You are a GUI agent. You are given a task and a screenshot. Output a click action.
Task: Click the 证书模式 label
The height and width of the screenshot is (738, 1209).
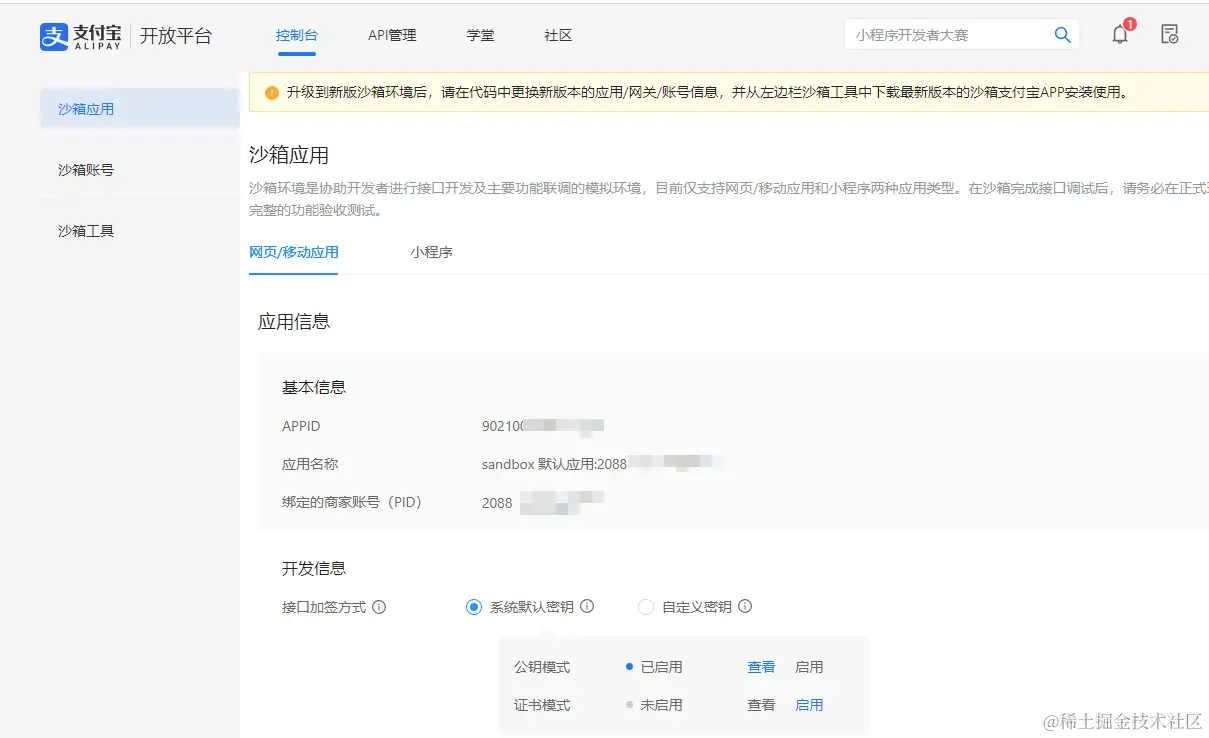[542, 705]
